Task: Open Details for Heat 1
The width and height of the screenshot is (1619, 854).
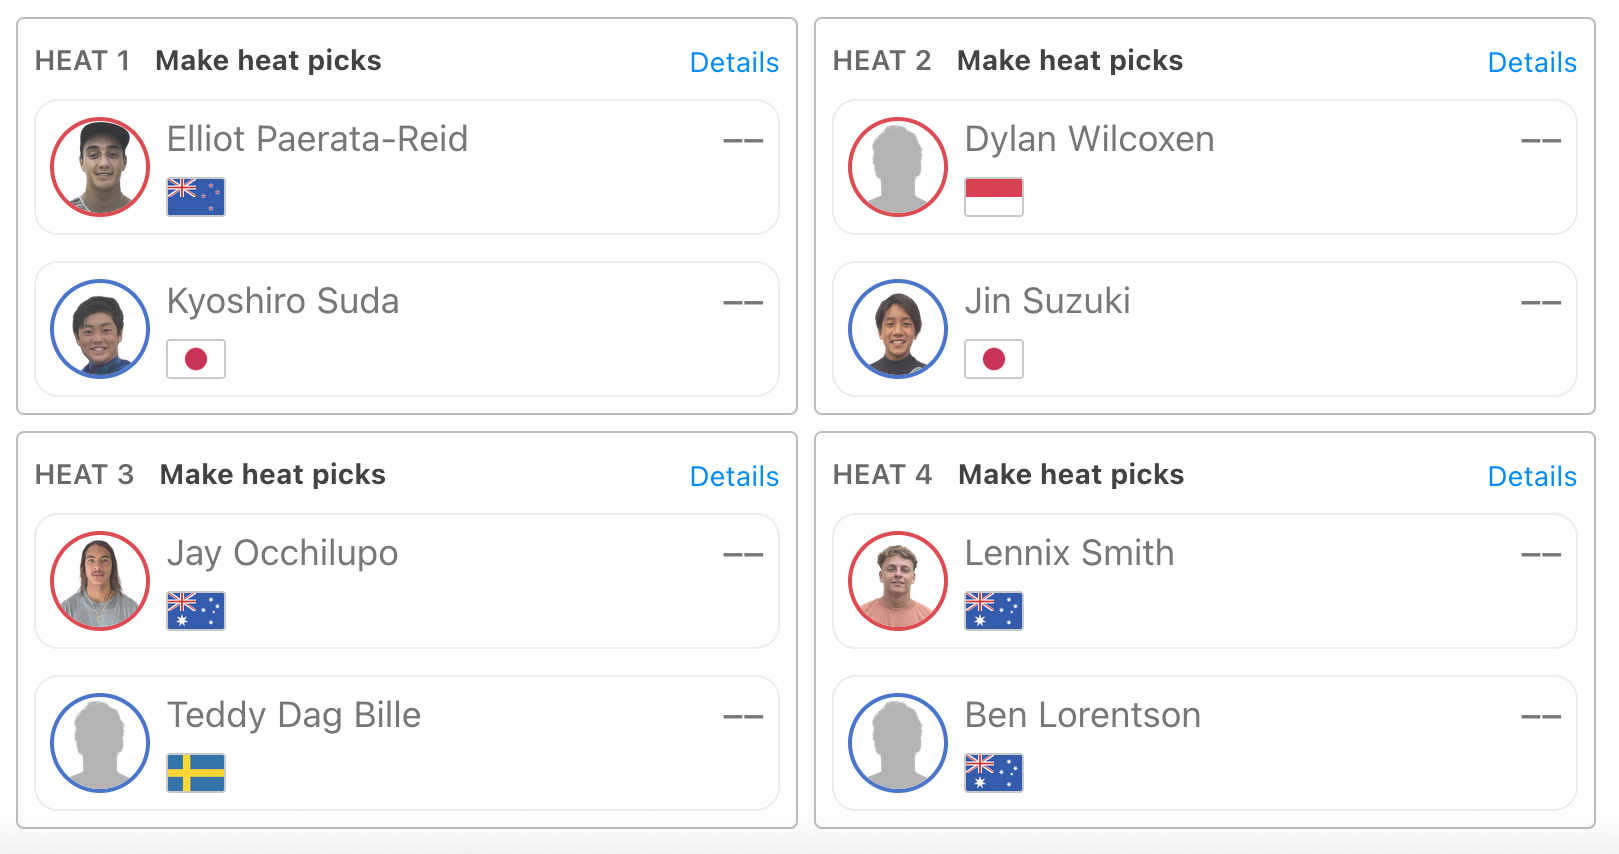Action: (x=734, y=62)
